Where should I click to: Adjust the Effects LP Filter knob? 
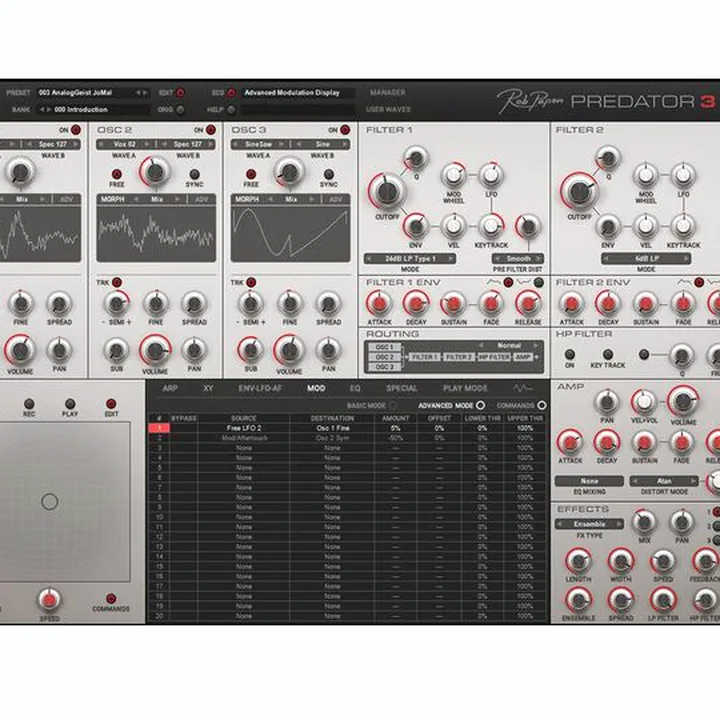pyautogui.click(x=663, y=600)
